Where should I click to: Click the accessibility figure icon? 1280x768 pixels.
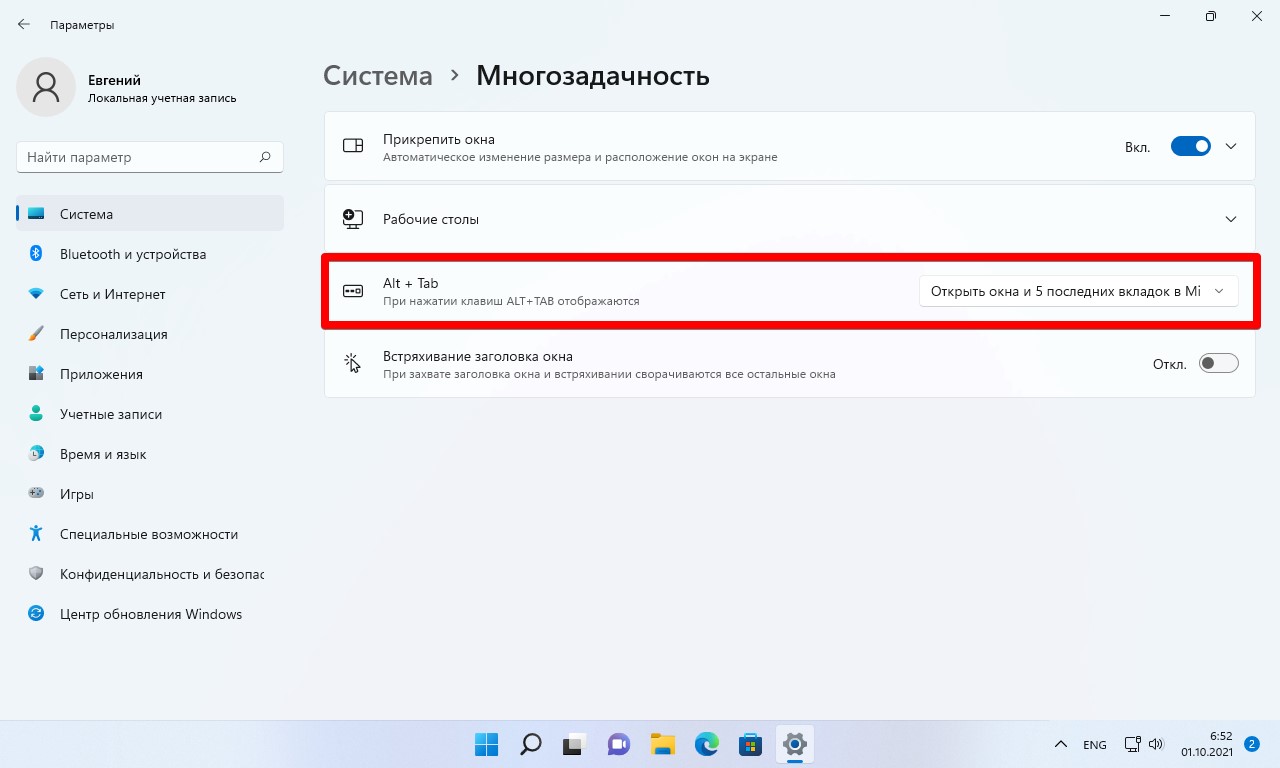[x=36, y=534]
